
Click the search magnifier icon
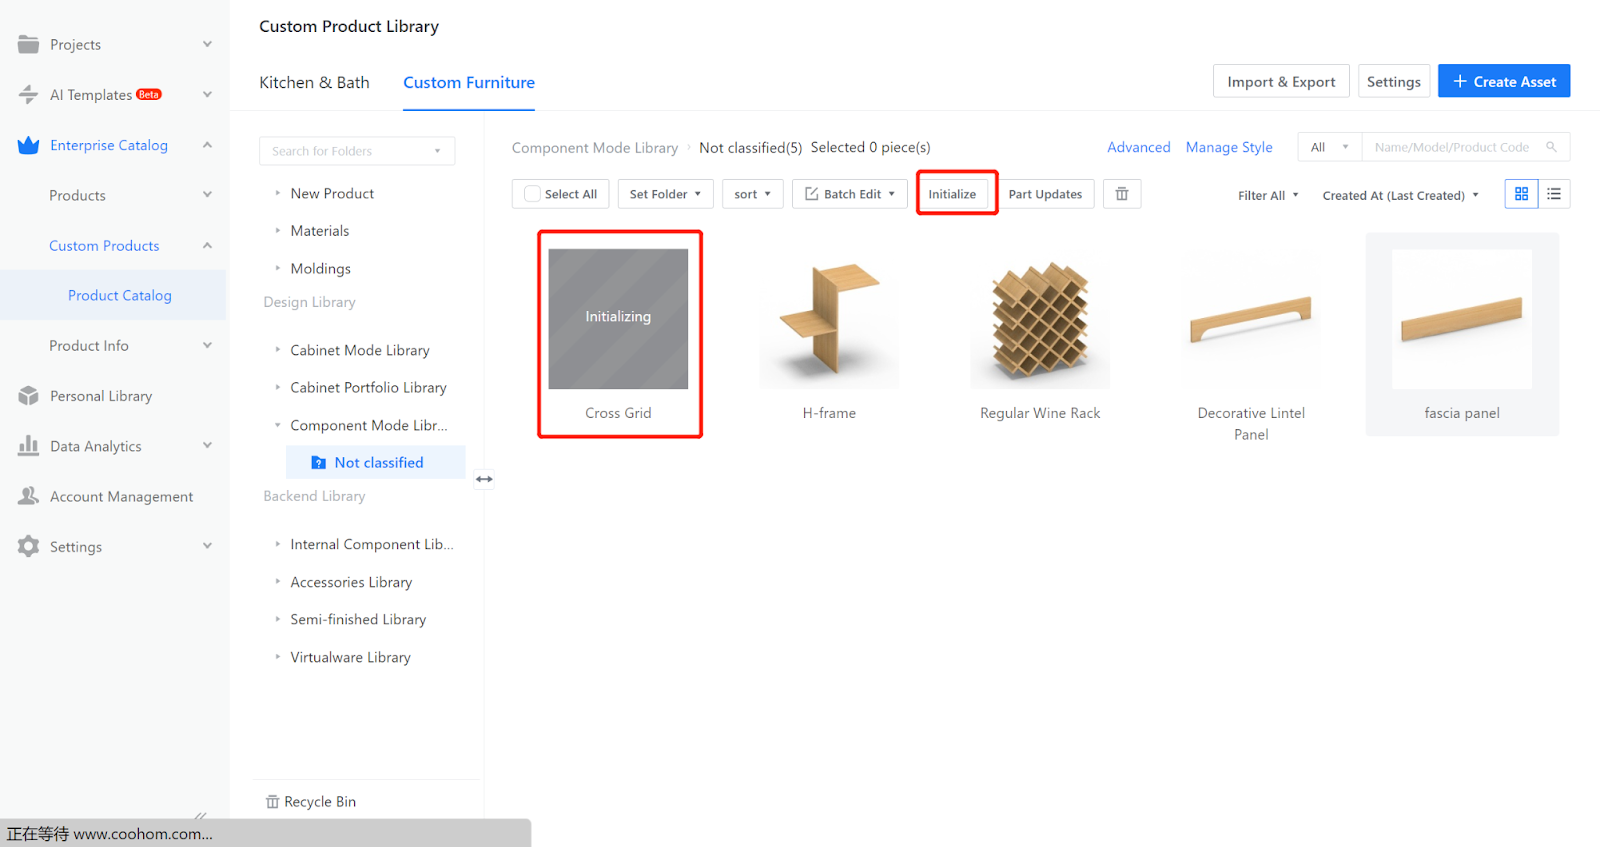coord(1551,147)
